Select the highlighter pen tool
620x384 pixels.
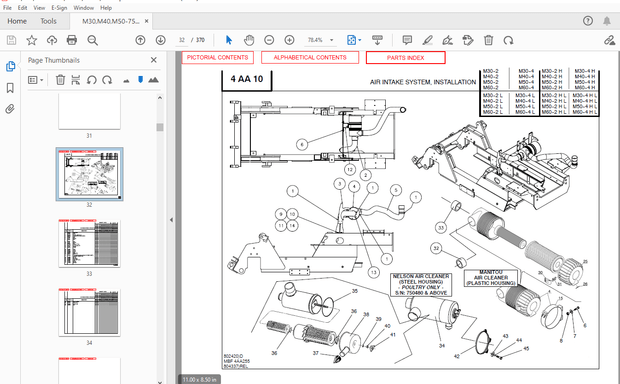coord(427,40)
